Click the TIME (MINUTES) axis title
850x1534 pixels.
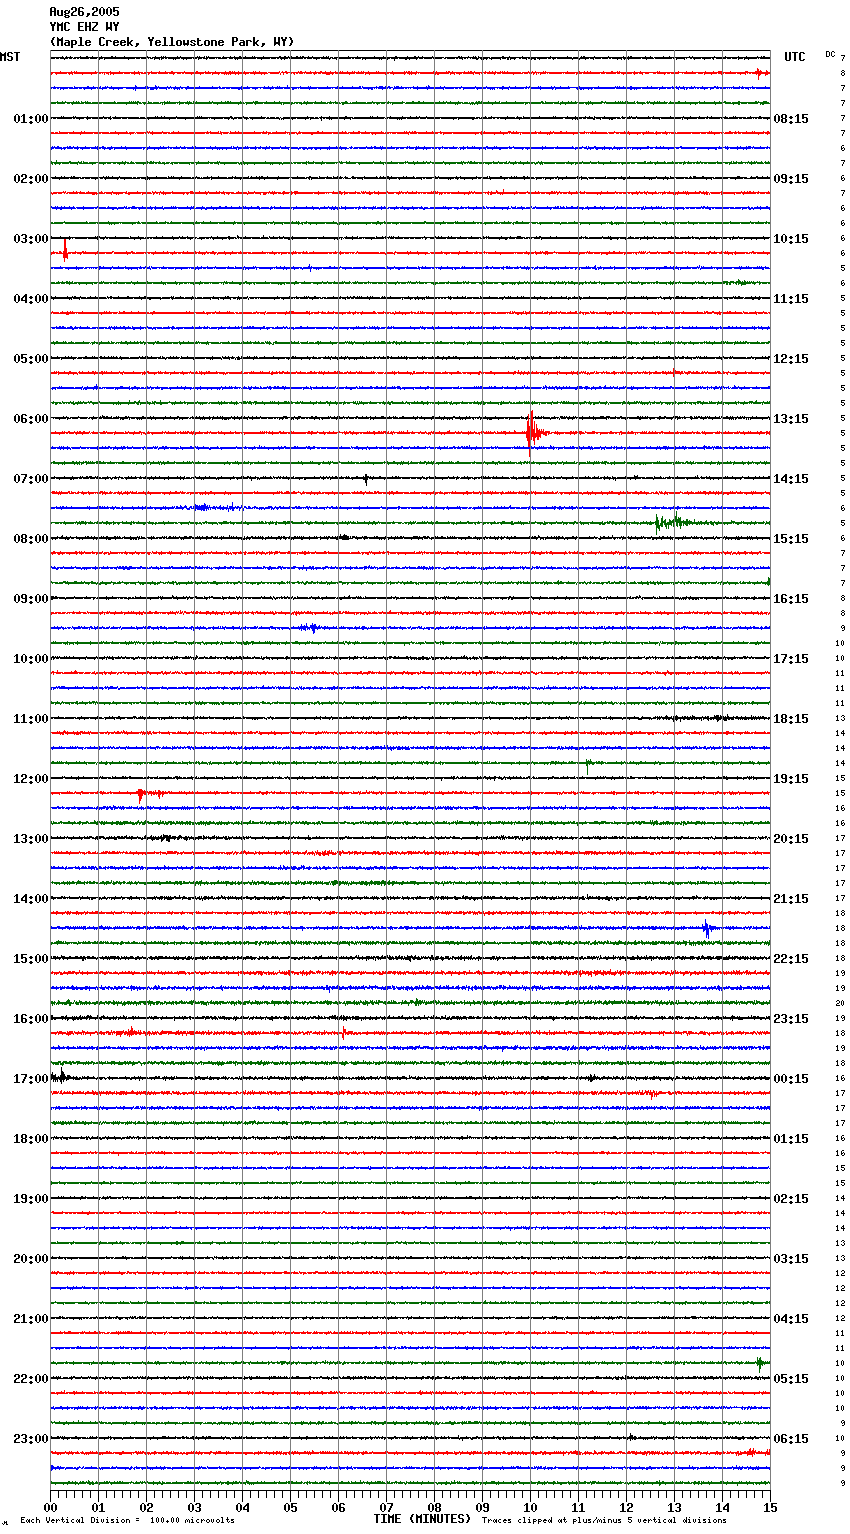[422, 1519]
